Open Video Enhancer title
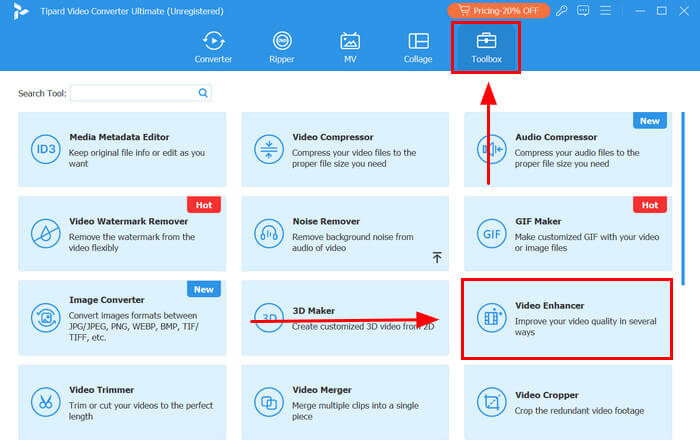 pyautogui.click(x=549, y=306)
